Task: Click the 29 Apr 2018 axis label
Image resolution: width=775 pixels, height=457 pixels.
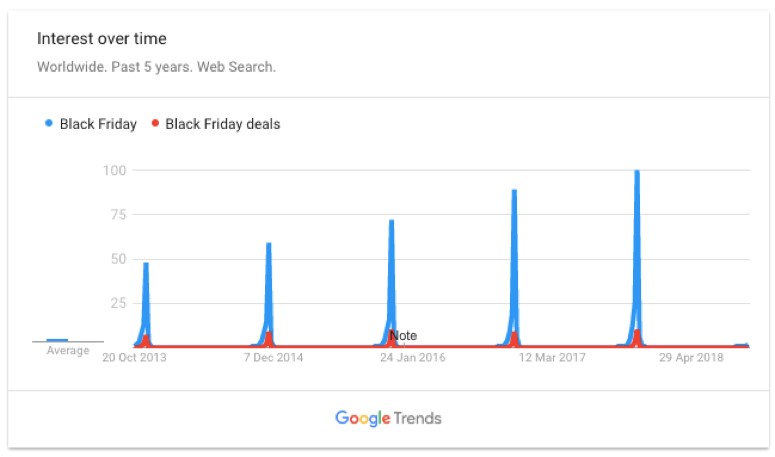Action: [x=691, y=357]
